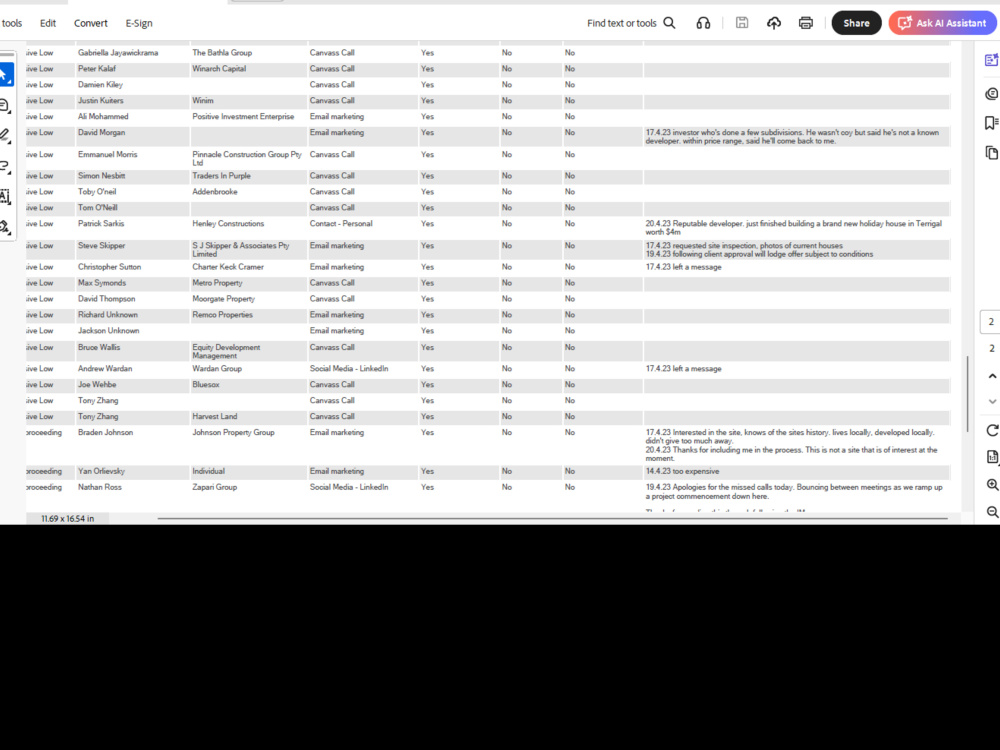
Task: Select the Bluesox company cell
Action: point(205,385)
